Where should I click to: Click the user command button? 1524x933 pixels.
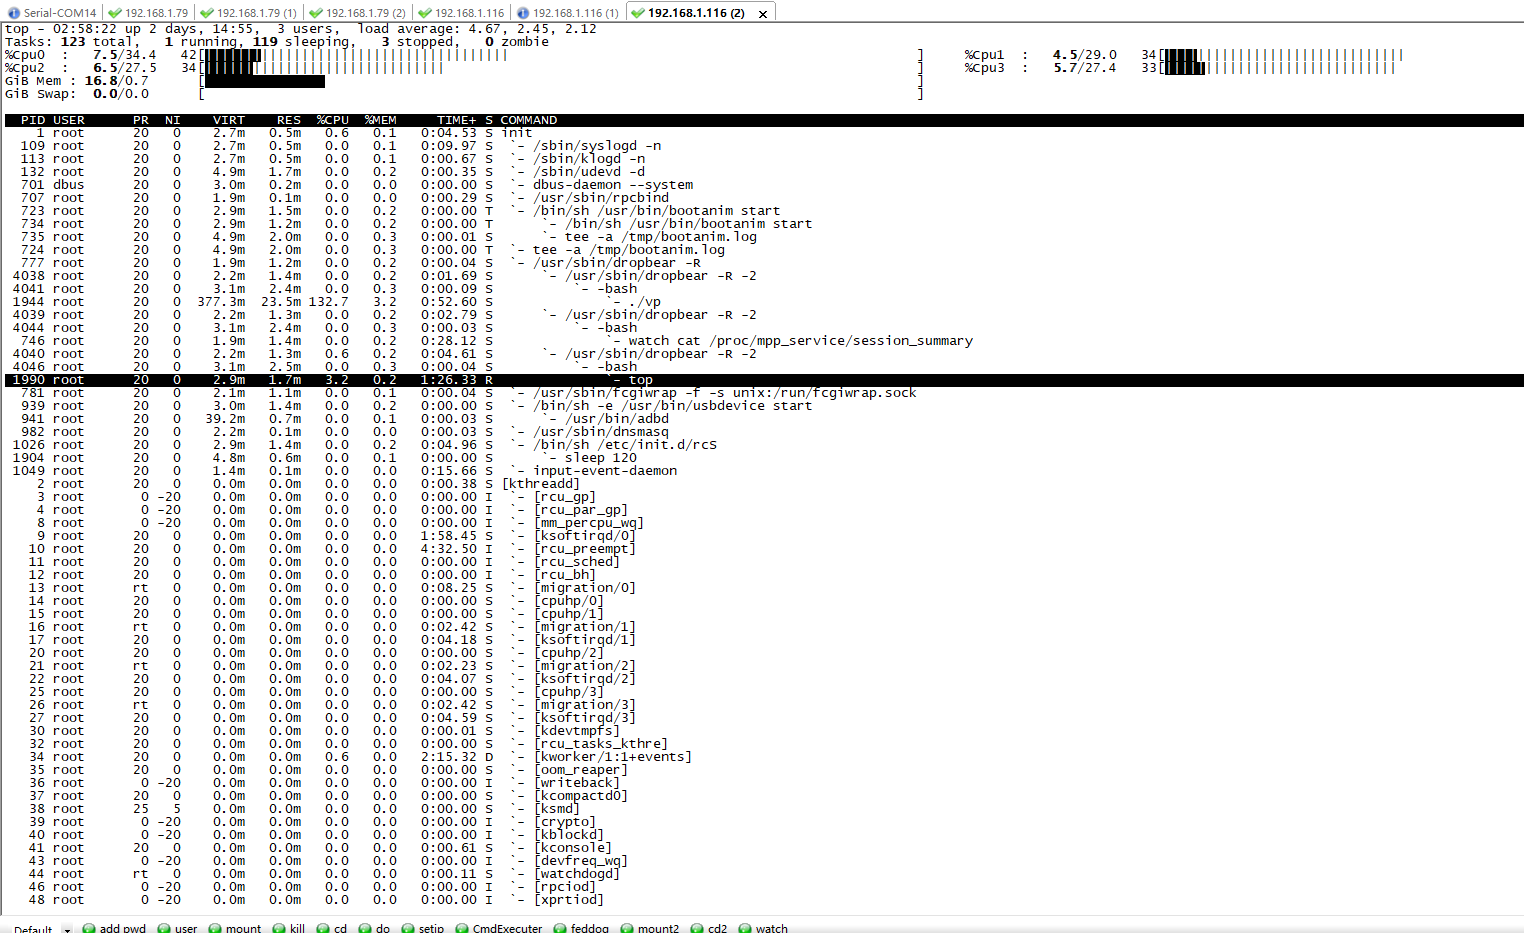click(x=178, y=928)
